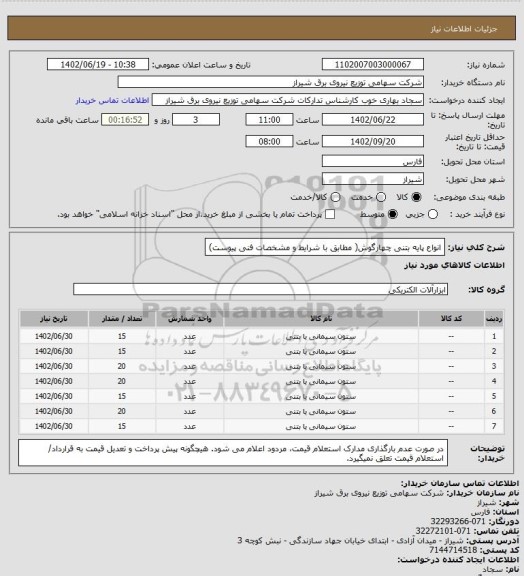Click the buyer organization name field
The height and width of the screenshot is (576, 524).
[270, 82]
